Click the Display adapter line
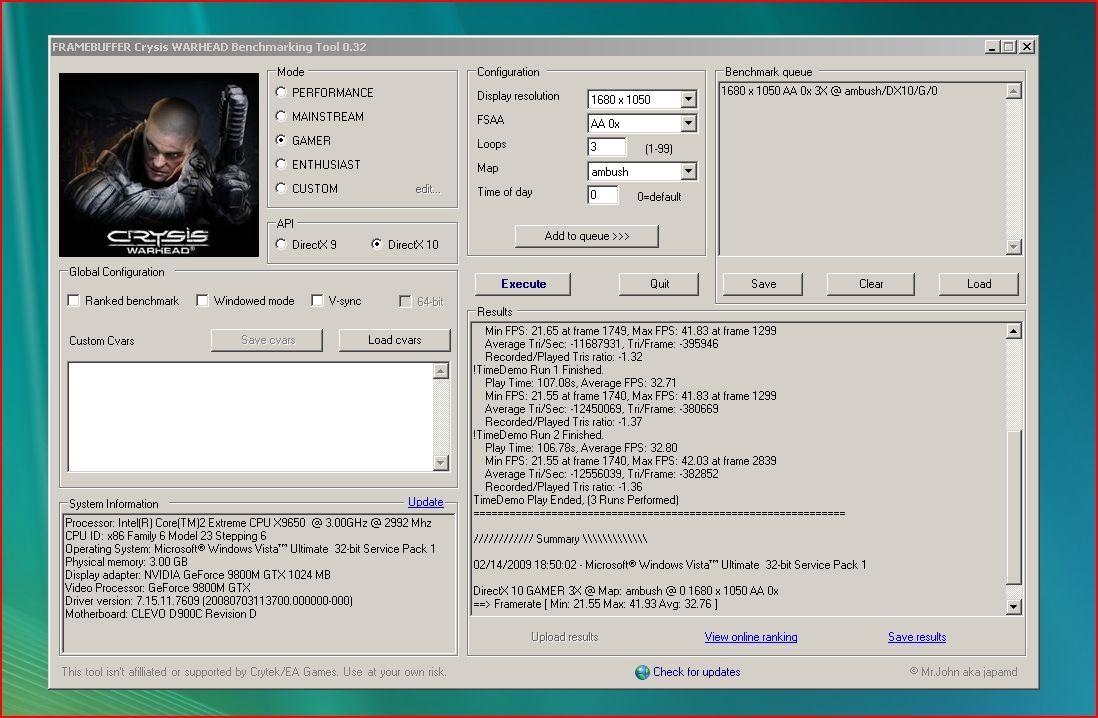This screenshot has height=718, width=1098. (x=198, y=574)
